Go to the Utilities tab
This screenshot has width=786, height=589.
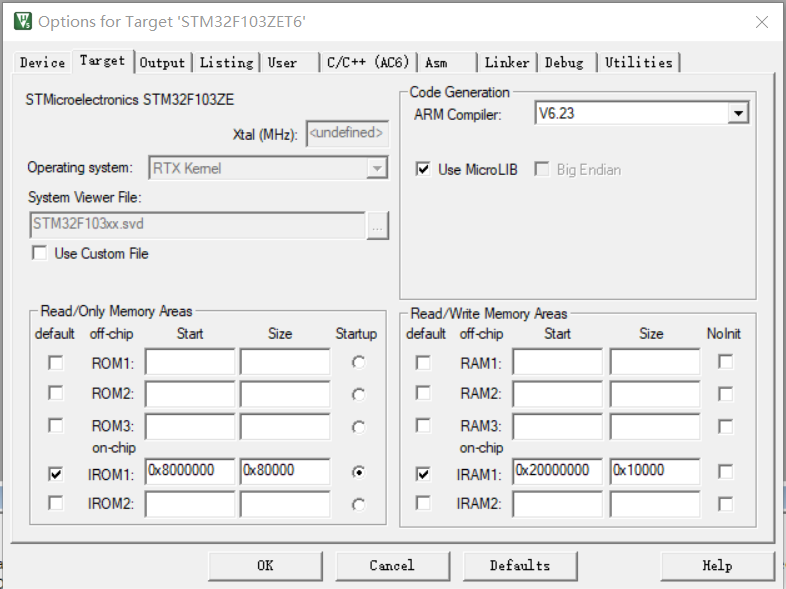point(639,63)
